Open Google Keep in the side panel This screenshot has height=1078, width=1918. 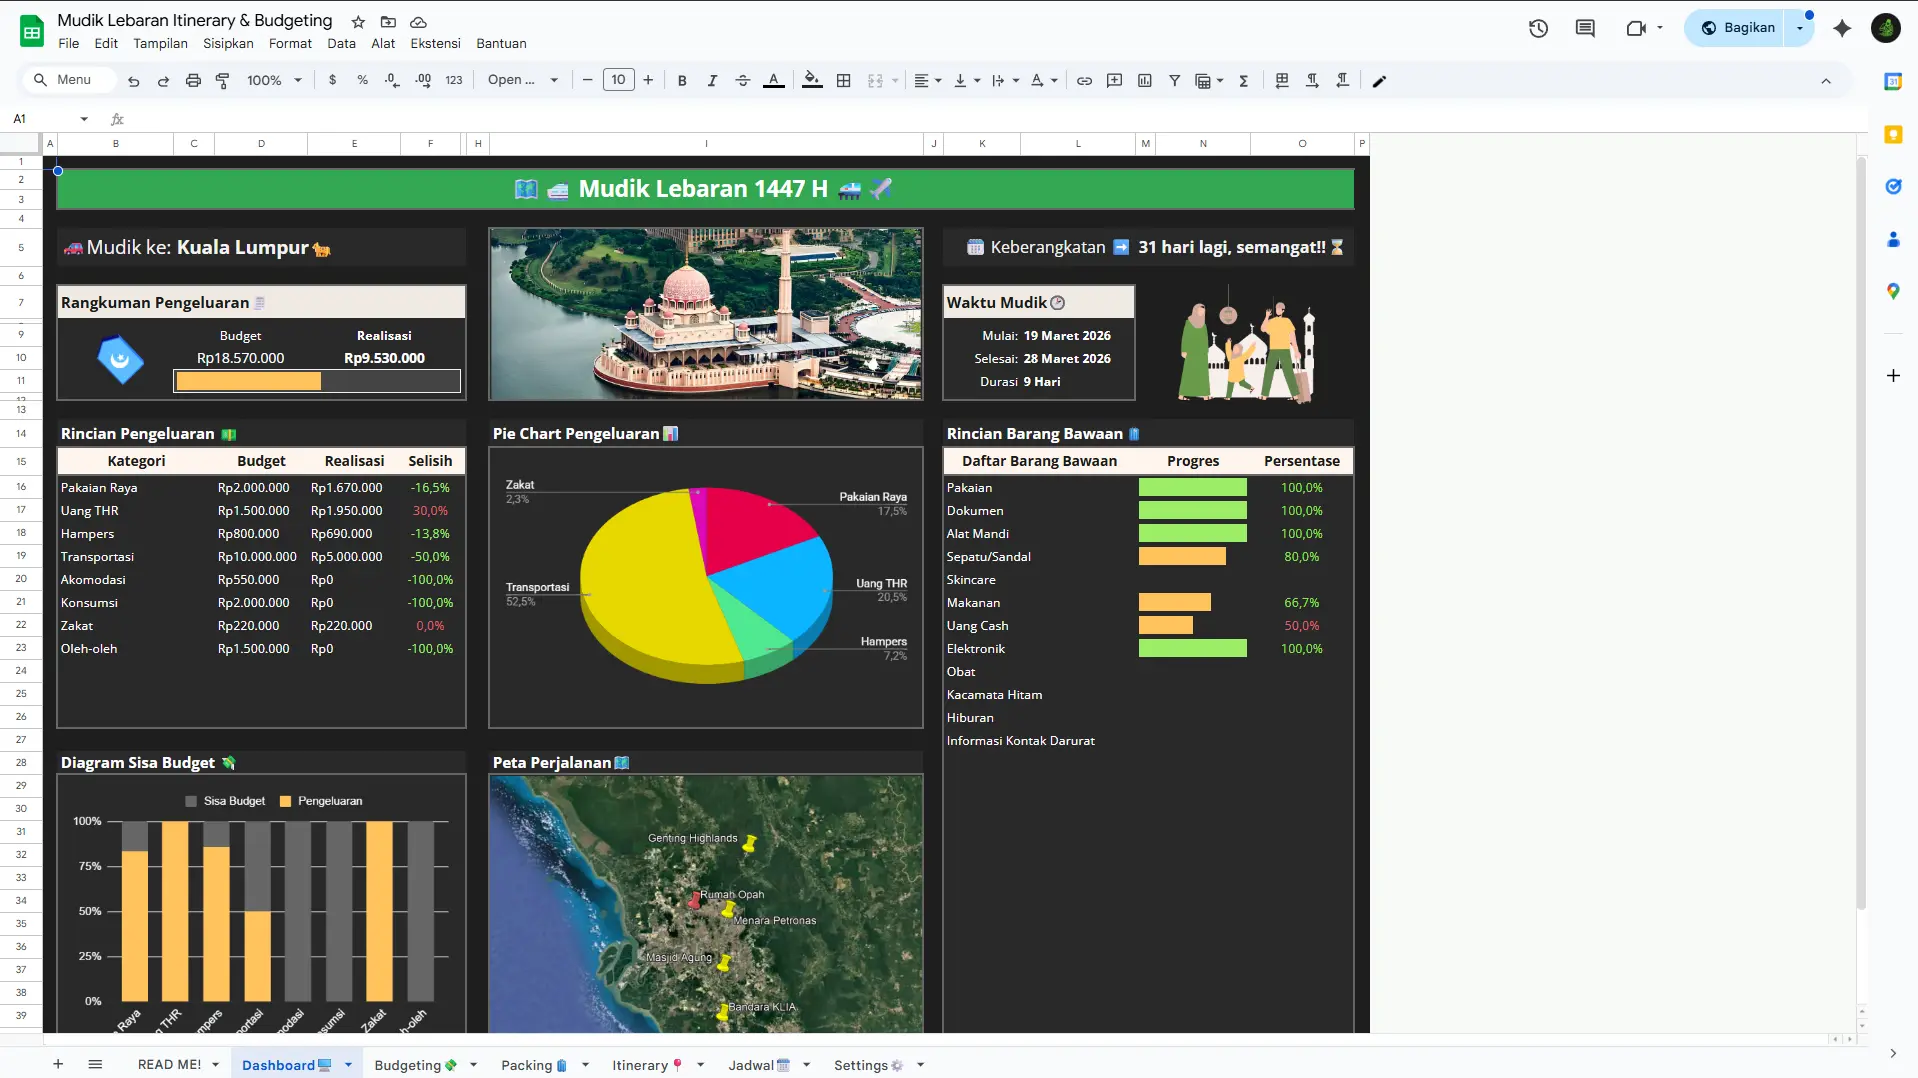point(1892,134)
